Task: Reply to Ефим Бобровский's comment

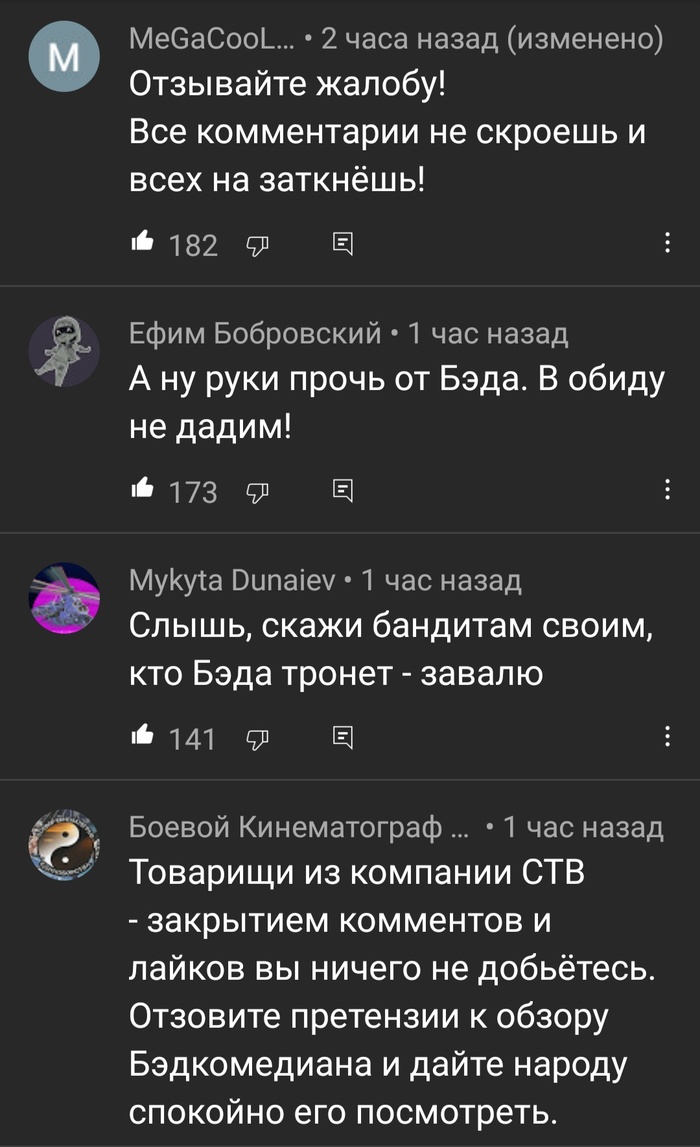Action: click(343, 490)
